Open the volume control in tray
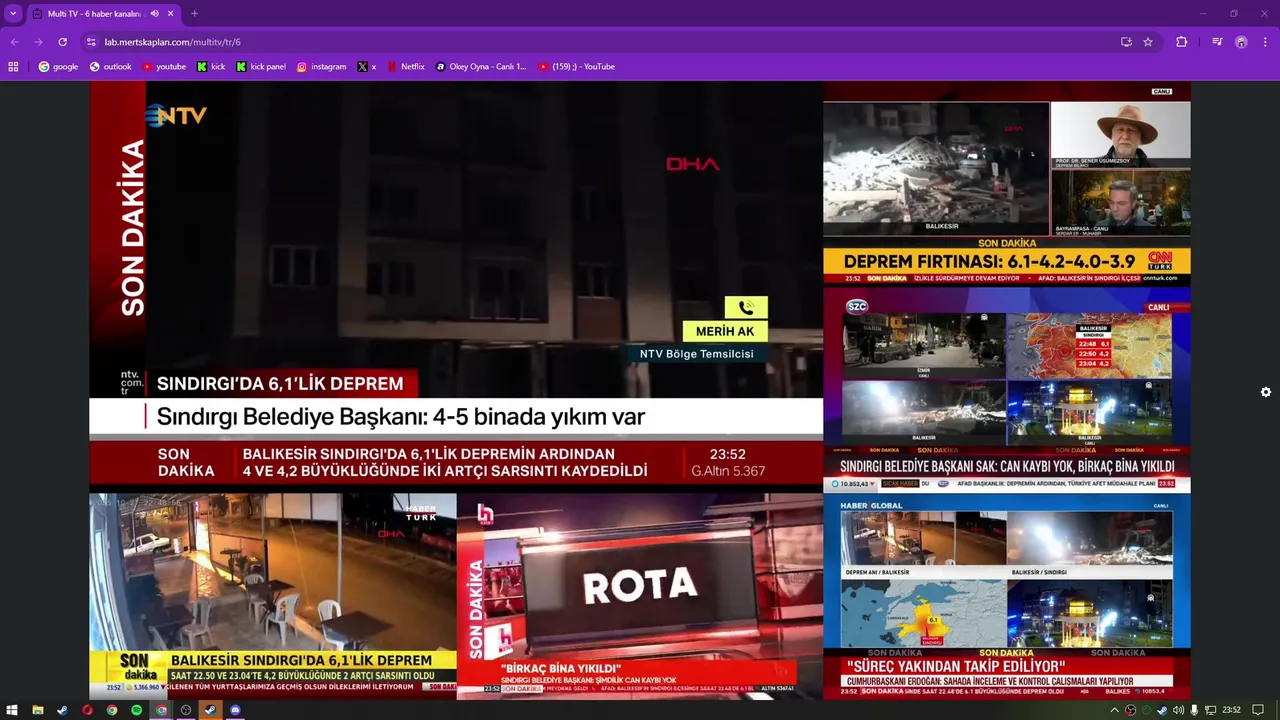The image size is (1280, 720). point(1178,710)
